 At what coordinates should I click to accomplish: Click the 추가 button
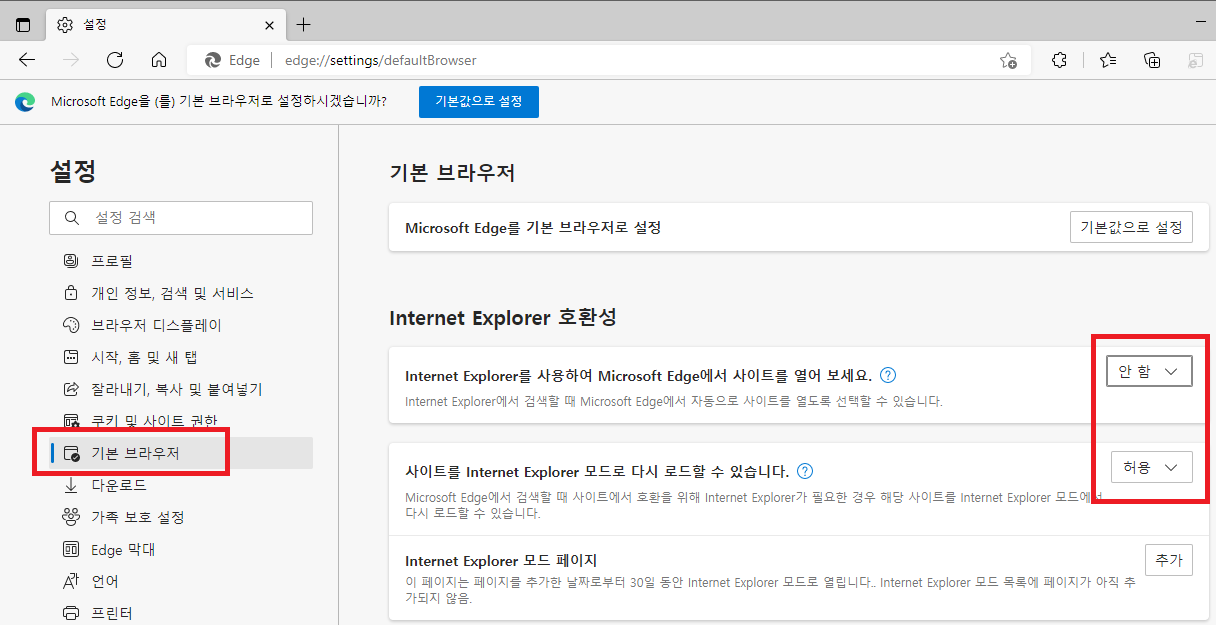click(1169, 560)
